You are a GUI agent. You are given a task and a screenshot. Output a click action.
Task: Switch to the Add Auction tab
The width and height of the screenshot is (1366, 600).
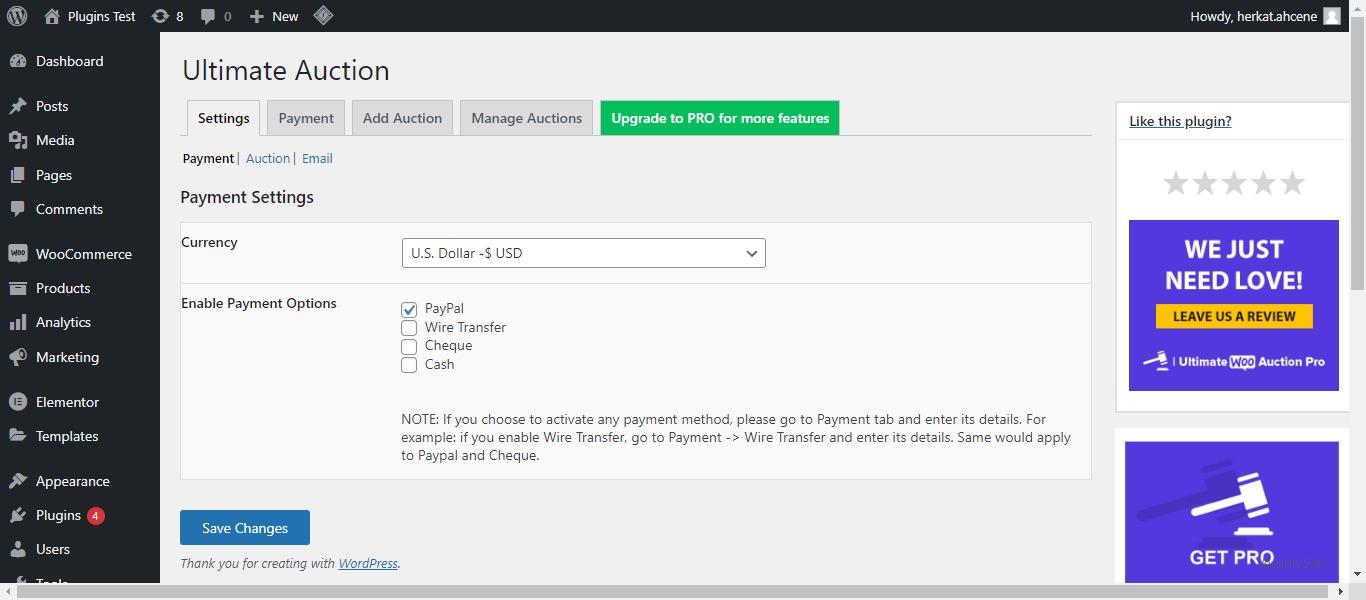pos(402,118)
